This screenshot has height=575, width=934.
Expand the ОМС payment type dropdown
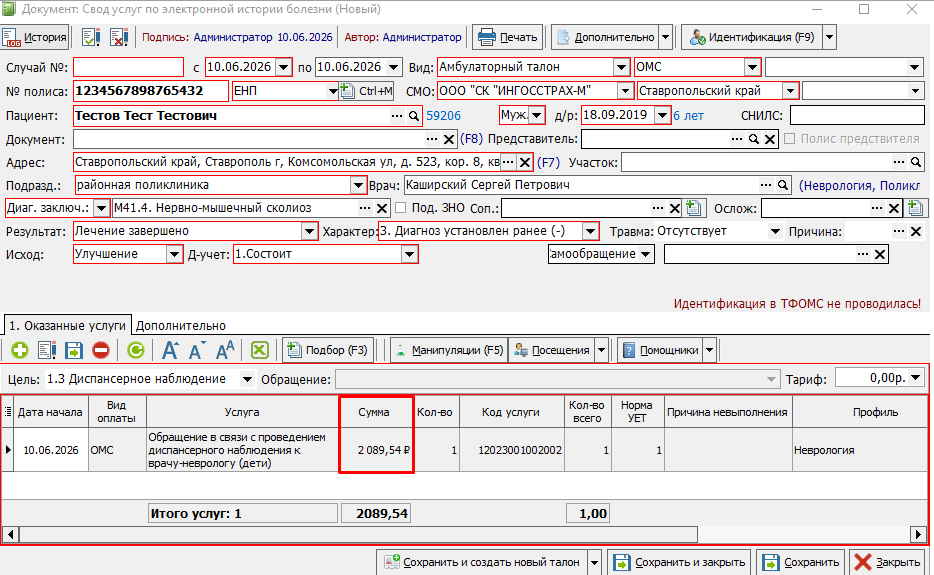[752, 67]
